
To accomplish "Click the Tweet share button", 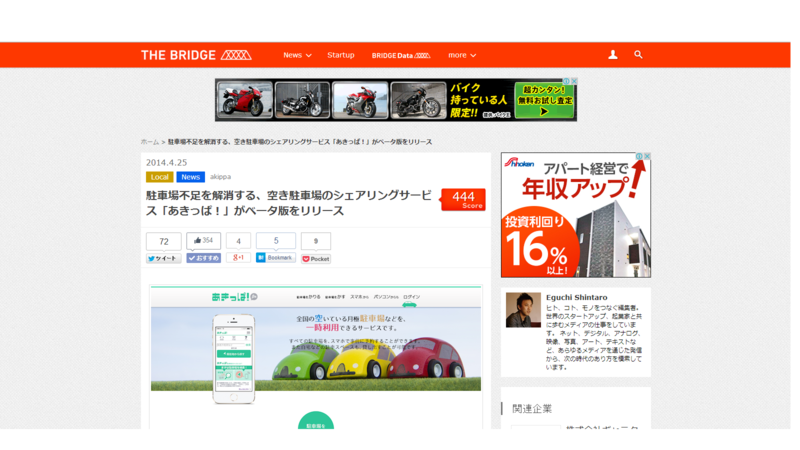I will pyautogui.click(x=163, y=259).
